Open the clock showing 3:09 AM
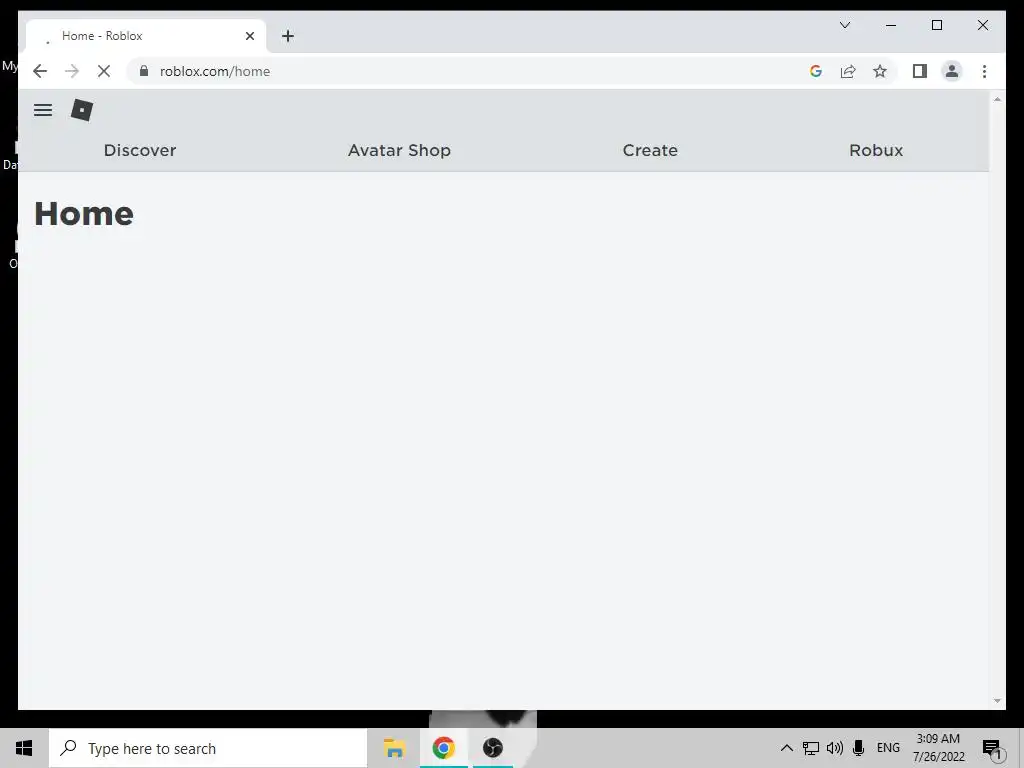Screen dimensions: 1024x768 pos(938,748)
